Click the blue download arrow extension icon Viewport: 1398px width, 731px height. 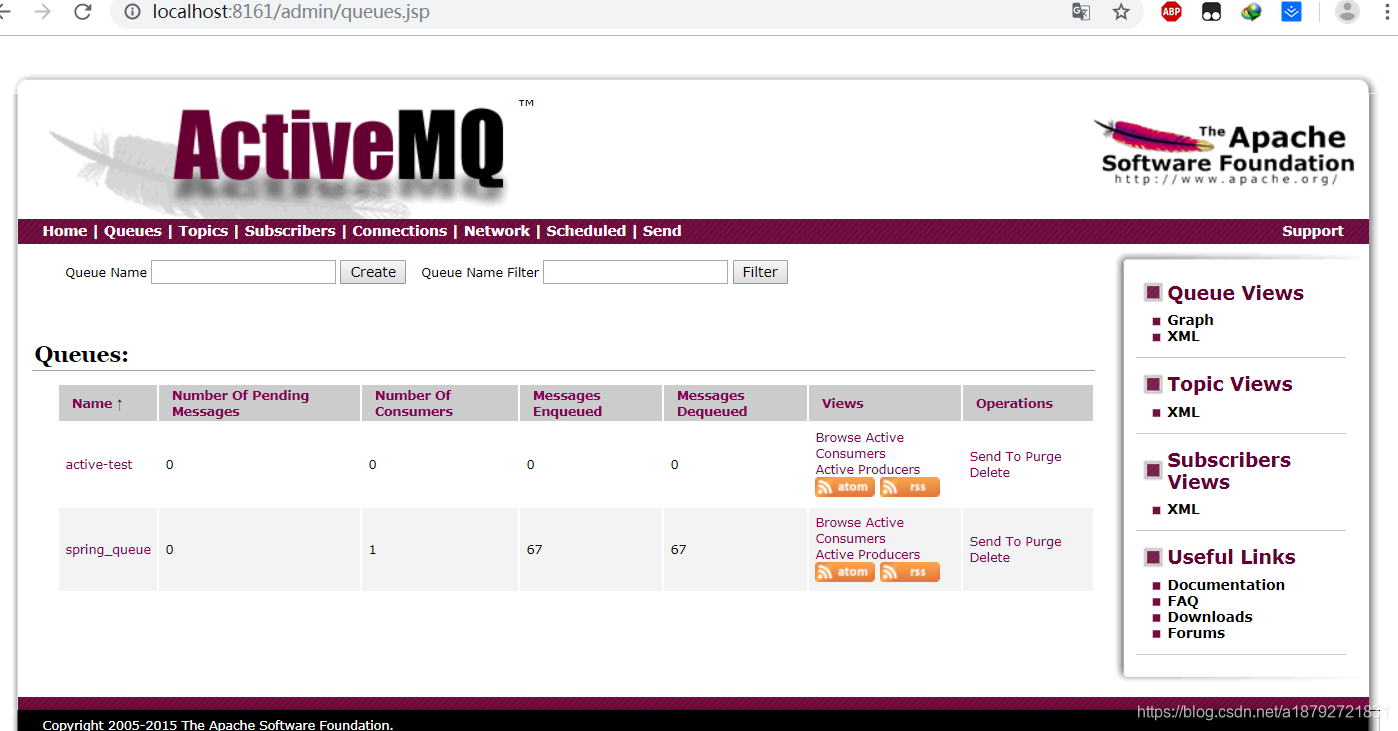[x=1291, y=12]
